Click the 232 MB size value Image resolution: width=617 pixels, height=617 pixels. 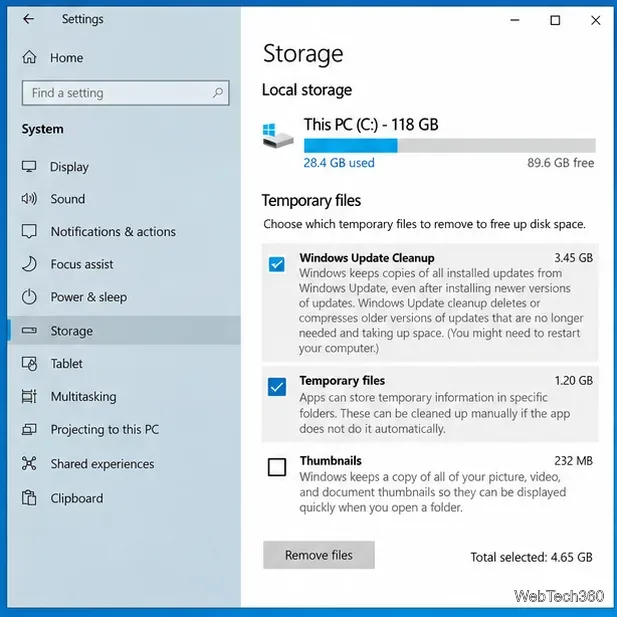(573, 460)
